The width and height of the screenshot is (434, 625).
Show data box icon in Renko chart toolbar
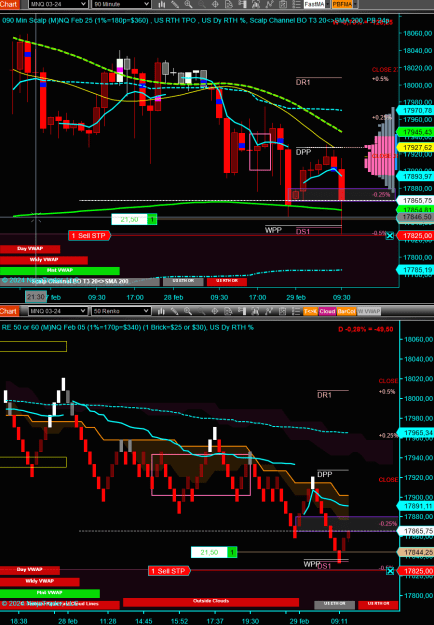tap(228, 311)
